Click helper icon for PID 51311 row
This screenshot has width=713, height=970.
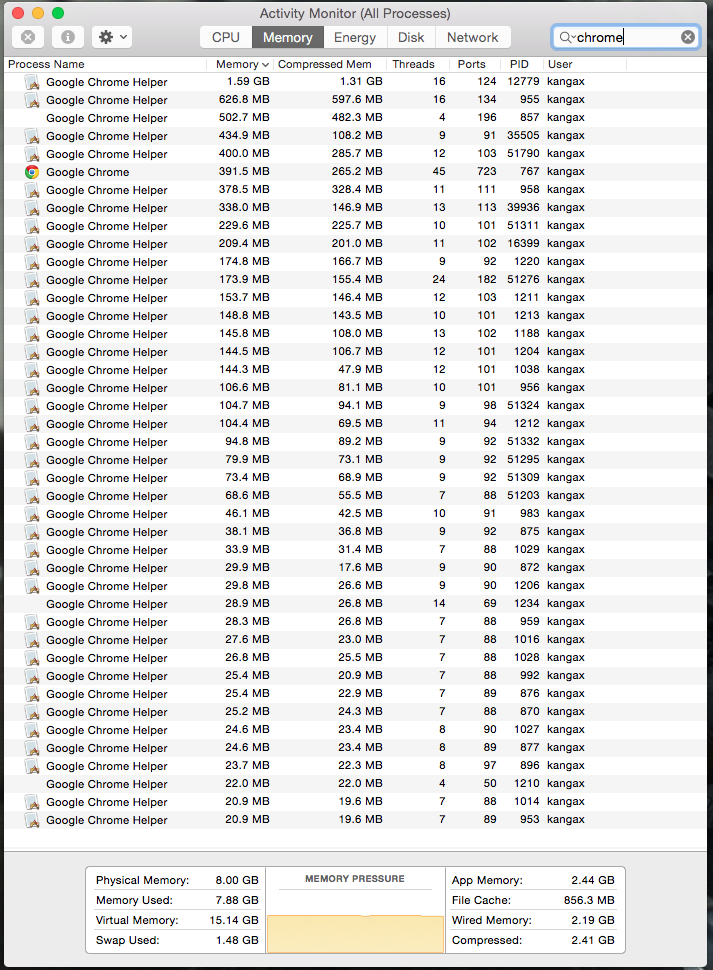click(32, 226)
